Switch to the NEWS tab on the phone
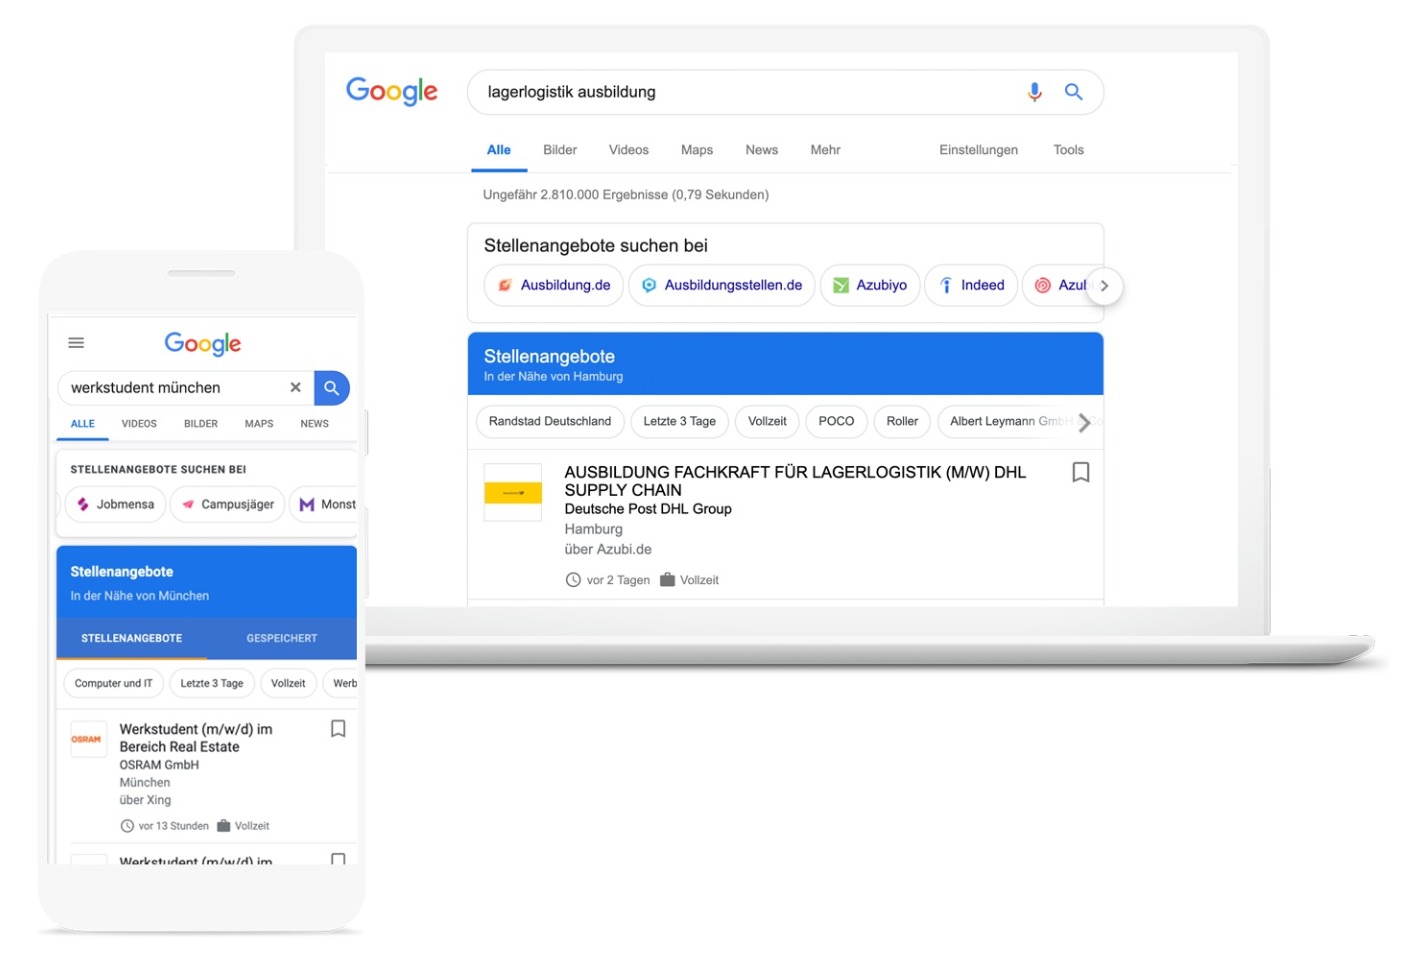Screen dimensions: 1407x956 tap(315, 424)
